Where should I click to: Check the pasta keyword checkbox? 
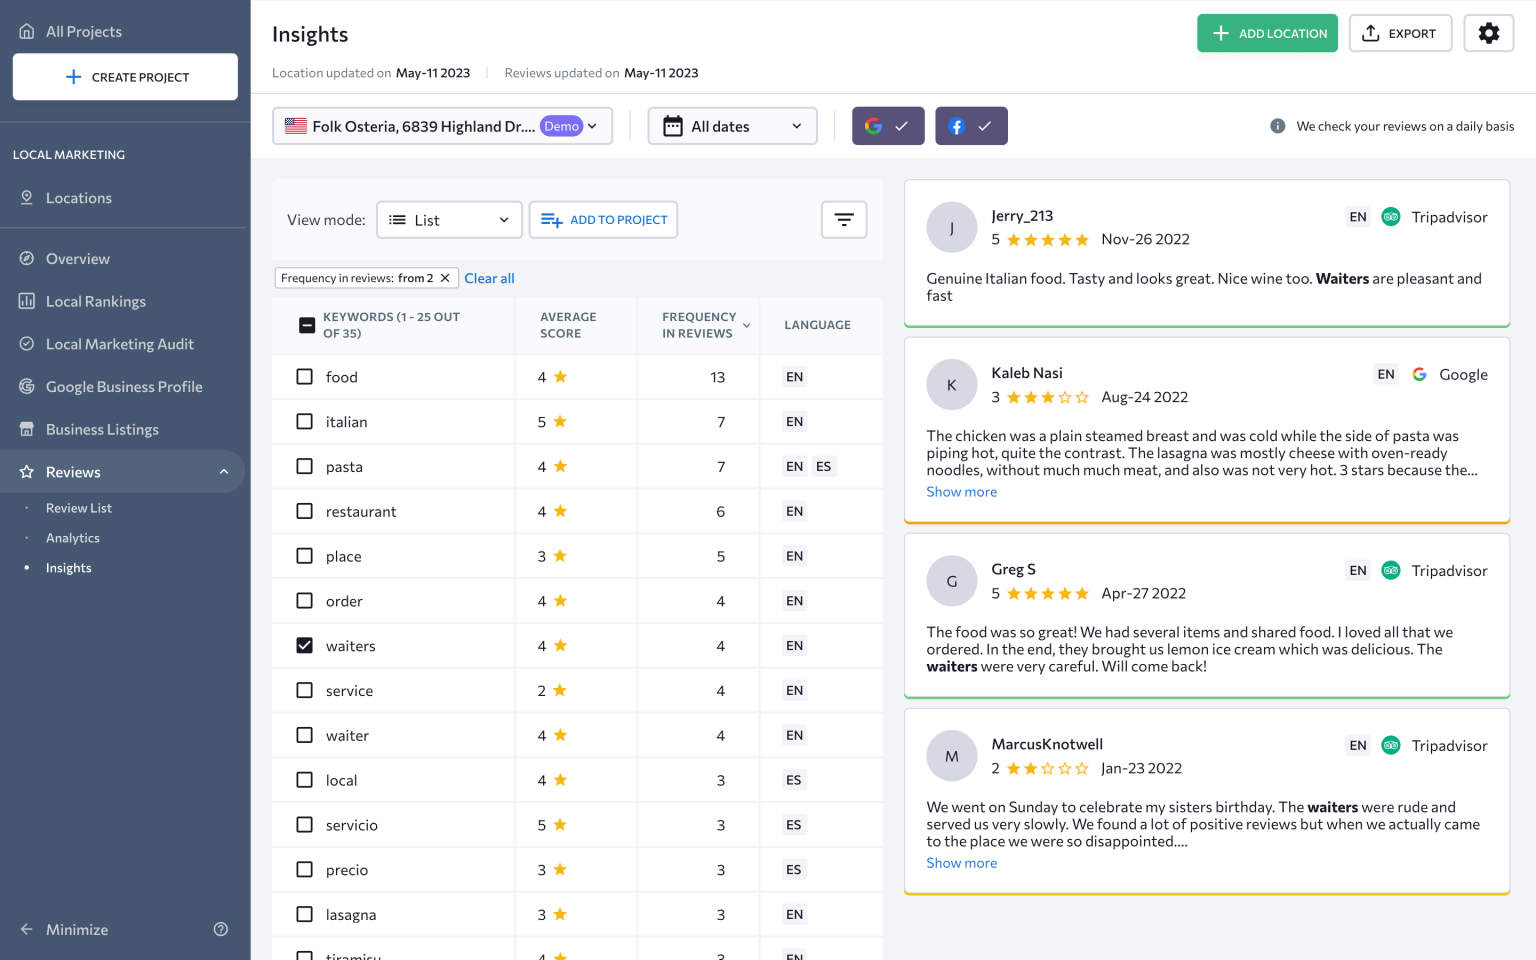pos(304,466)
